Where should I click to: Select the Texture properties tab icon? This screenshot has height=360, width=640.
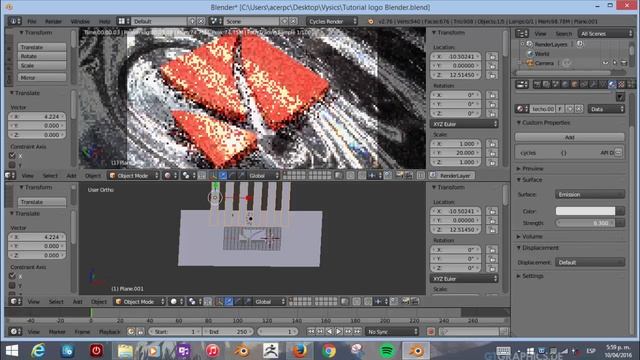621,84
